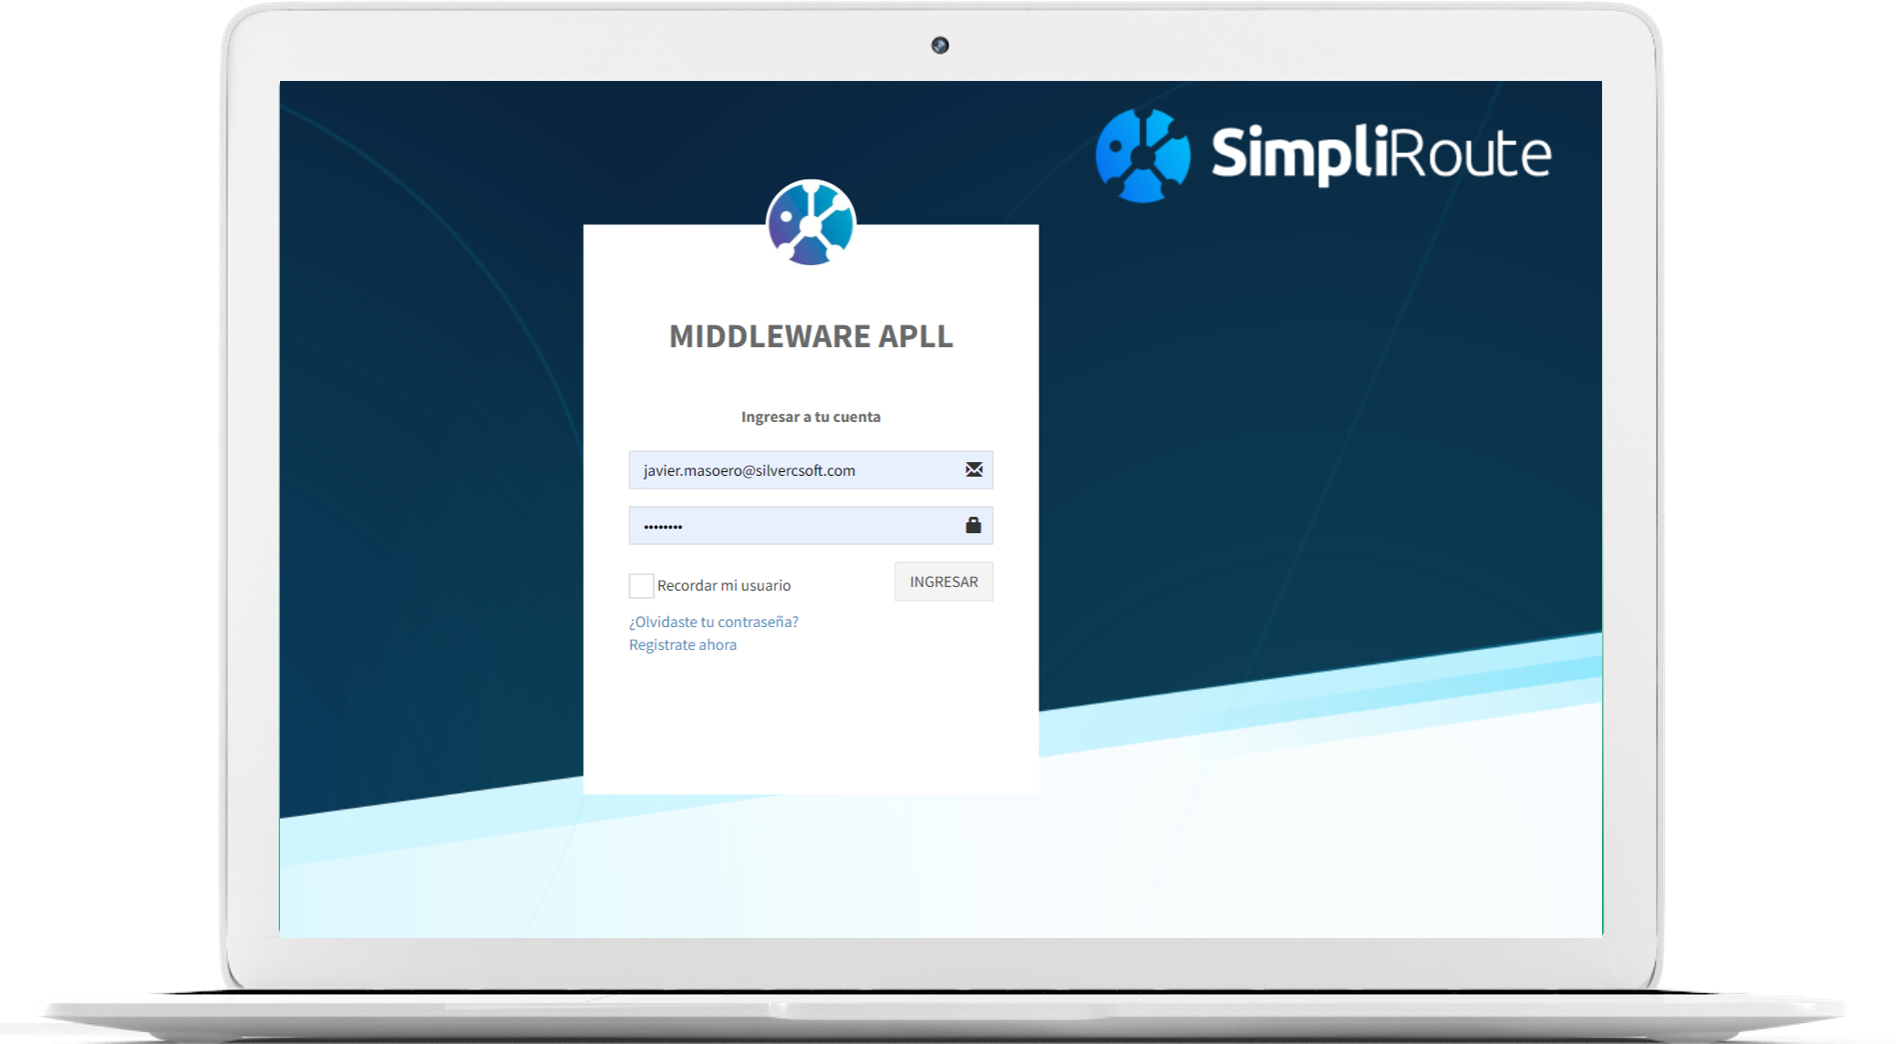This screenshot has height=1044, width=1896.
Task: Open the ¿Olvidaste tu contraseña? link
Action: click(x=713, y=622)
